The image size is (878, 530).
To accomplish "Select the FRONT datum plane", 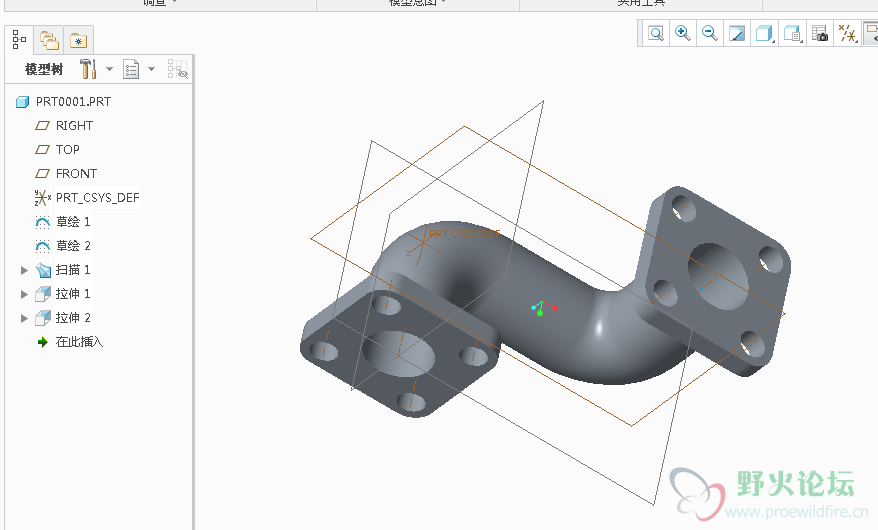I will click(x=76, y=174).
